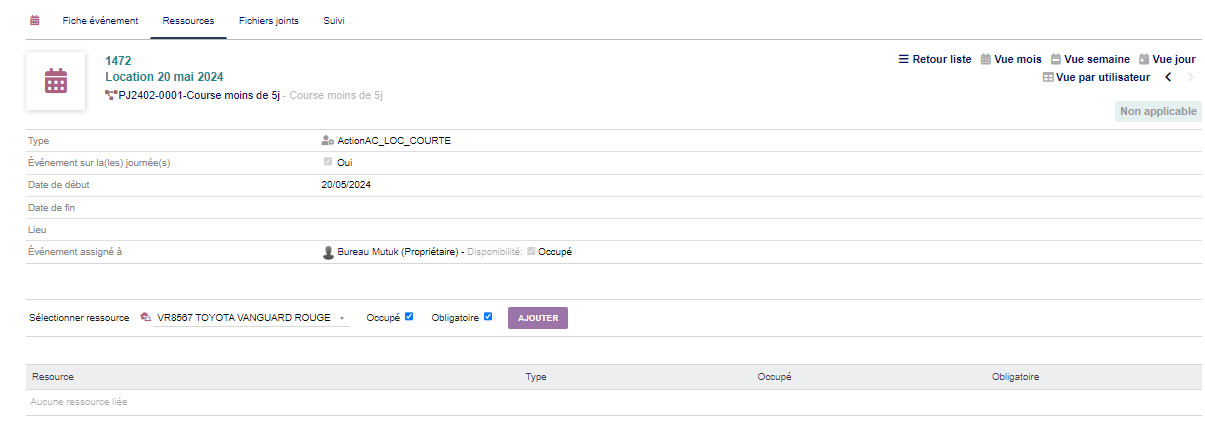Image resolution: width=1205 pixels, height=426 pixels.
Task: Open the Fiche événement tab
Action: coord(100,20)
